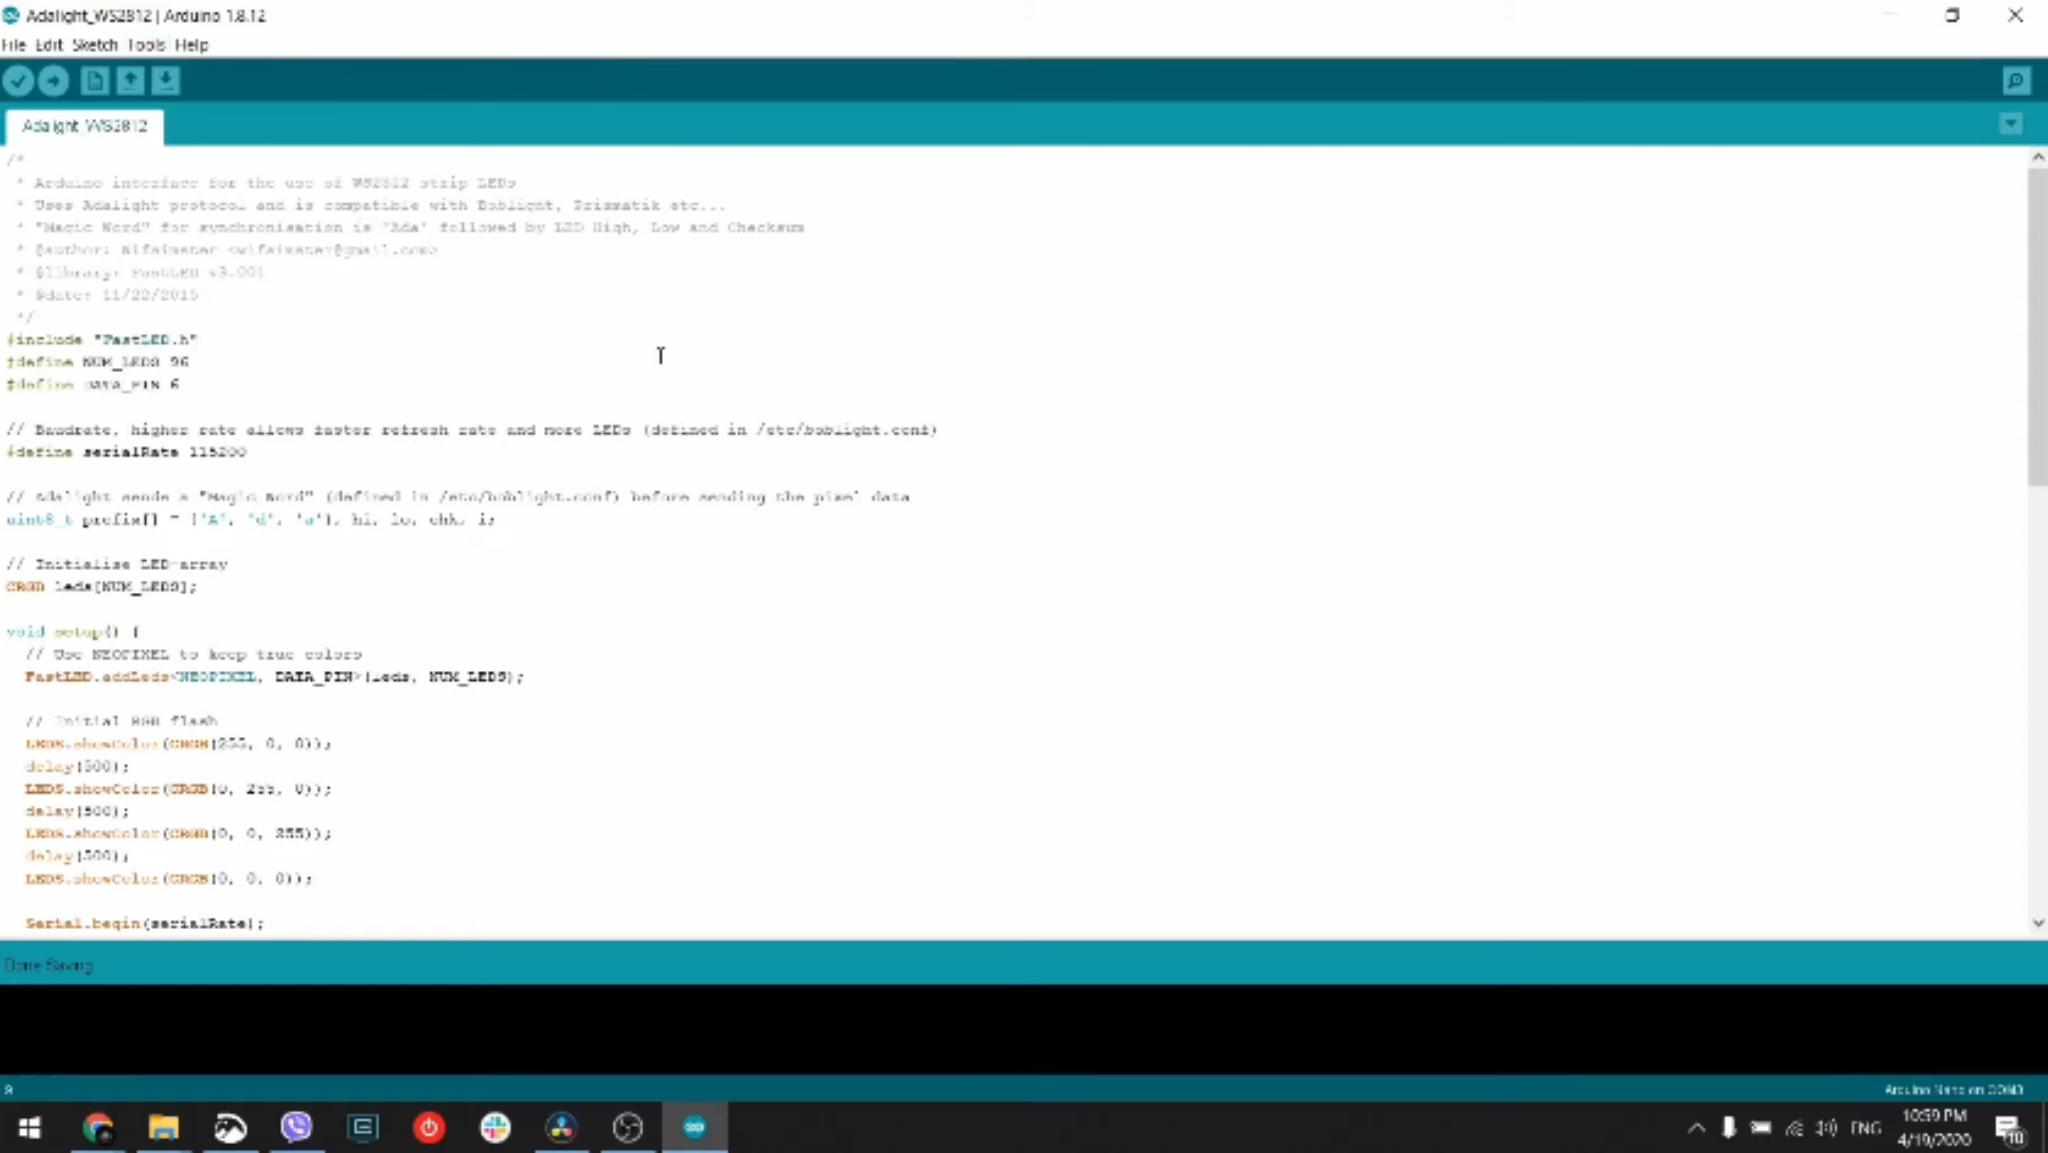Open the Tools menu
The height and width of the screenshot is (1153, 2048).
[x=146, y=45]
